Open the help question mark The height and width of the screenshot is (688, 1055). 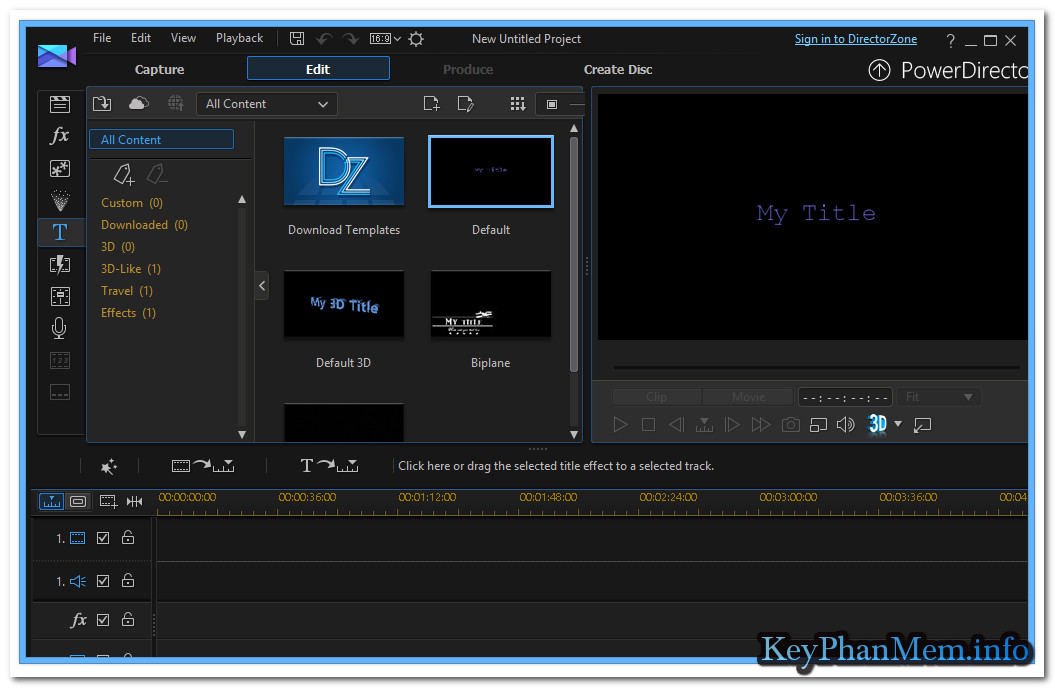pyautogui.click(x=950, y=41)
